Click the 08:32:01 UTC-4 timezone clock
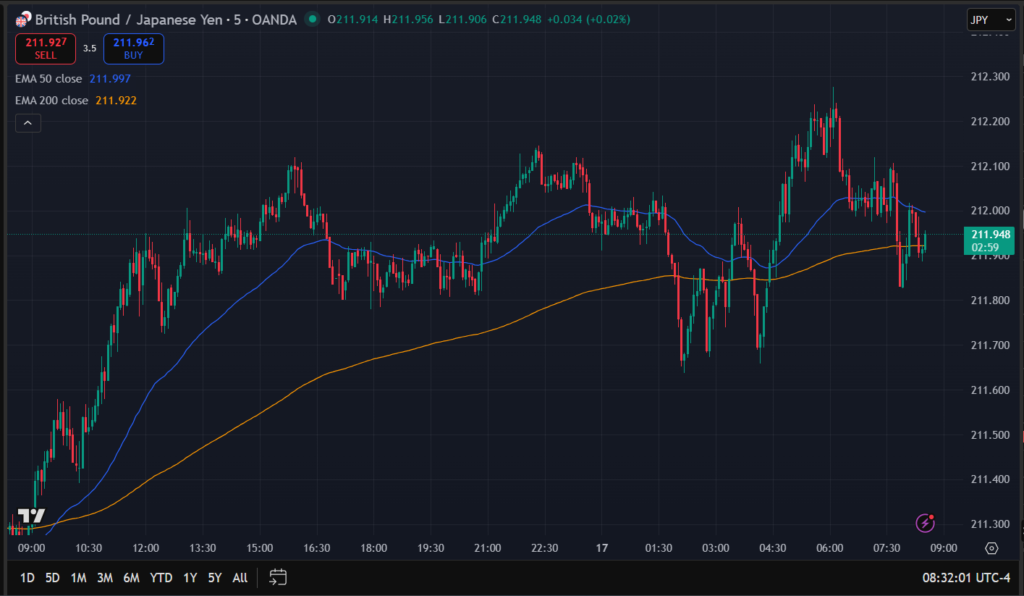Screen dimensions: 1024x596 [x=966, y=578]
